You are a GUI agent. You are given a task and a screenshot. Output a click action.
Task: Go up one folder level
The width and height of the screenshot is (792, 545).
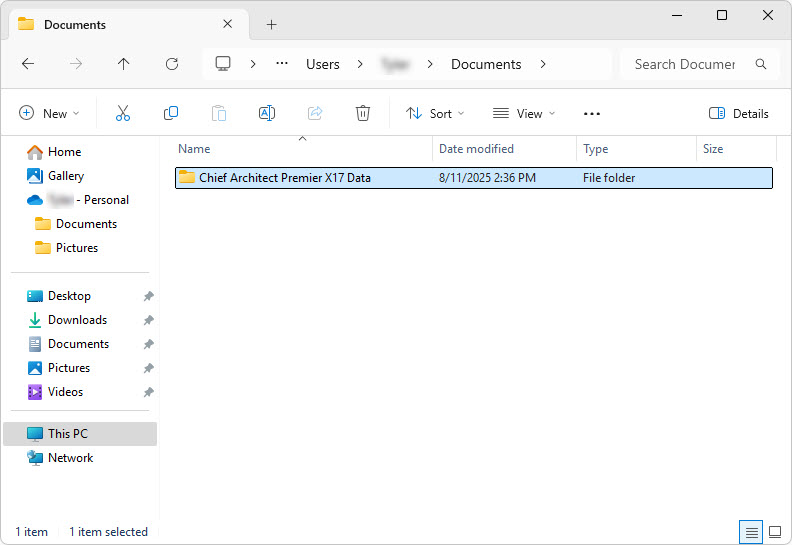123,64
